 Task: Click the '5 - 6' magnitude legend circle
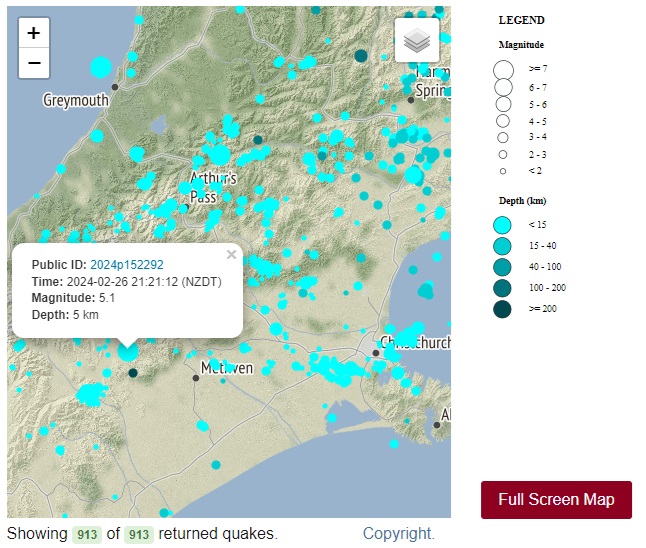503,104
